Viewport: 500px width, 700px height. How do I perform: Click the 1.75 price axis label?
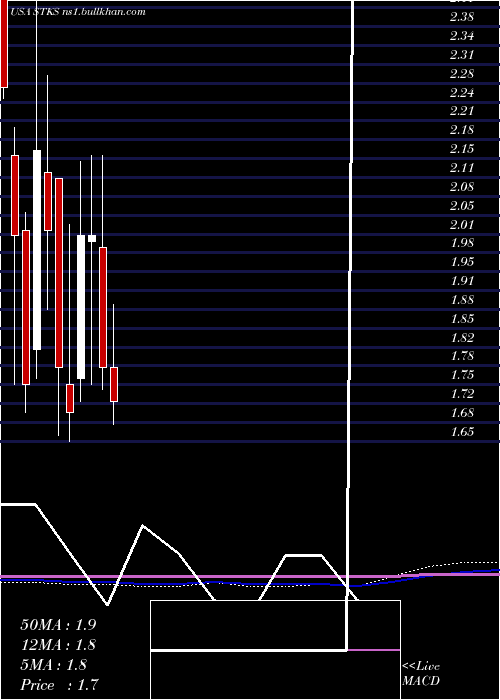coord(462,375)
